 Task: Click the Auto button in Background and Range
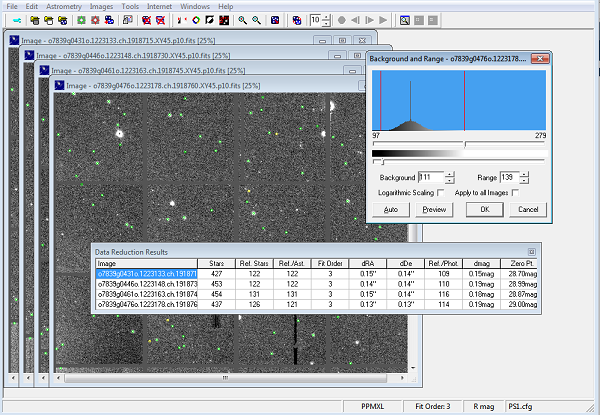tap(391, 210)
